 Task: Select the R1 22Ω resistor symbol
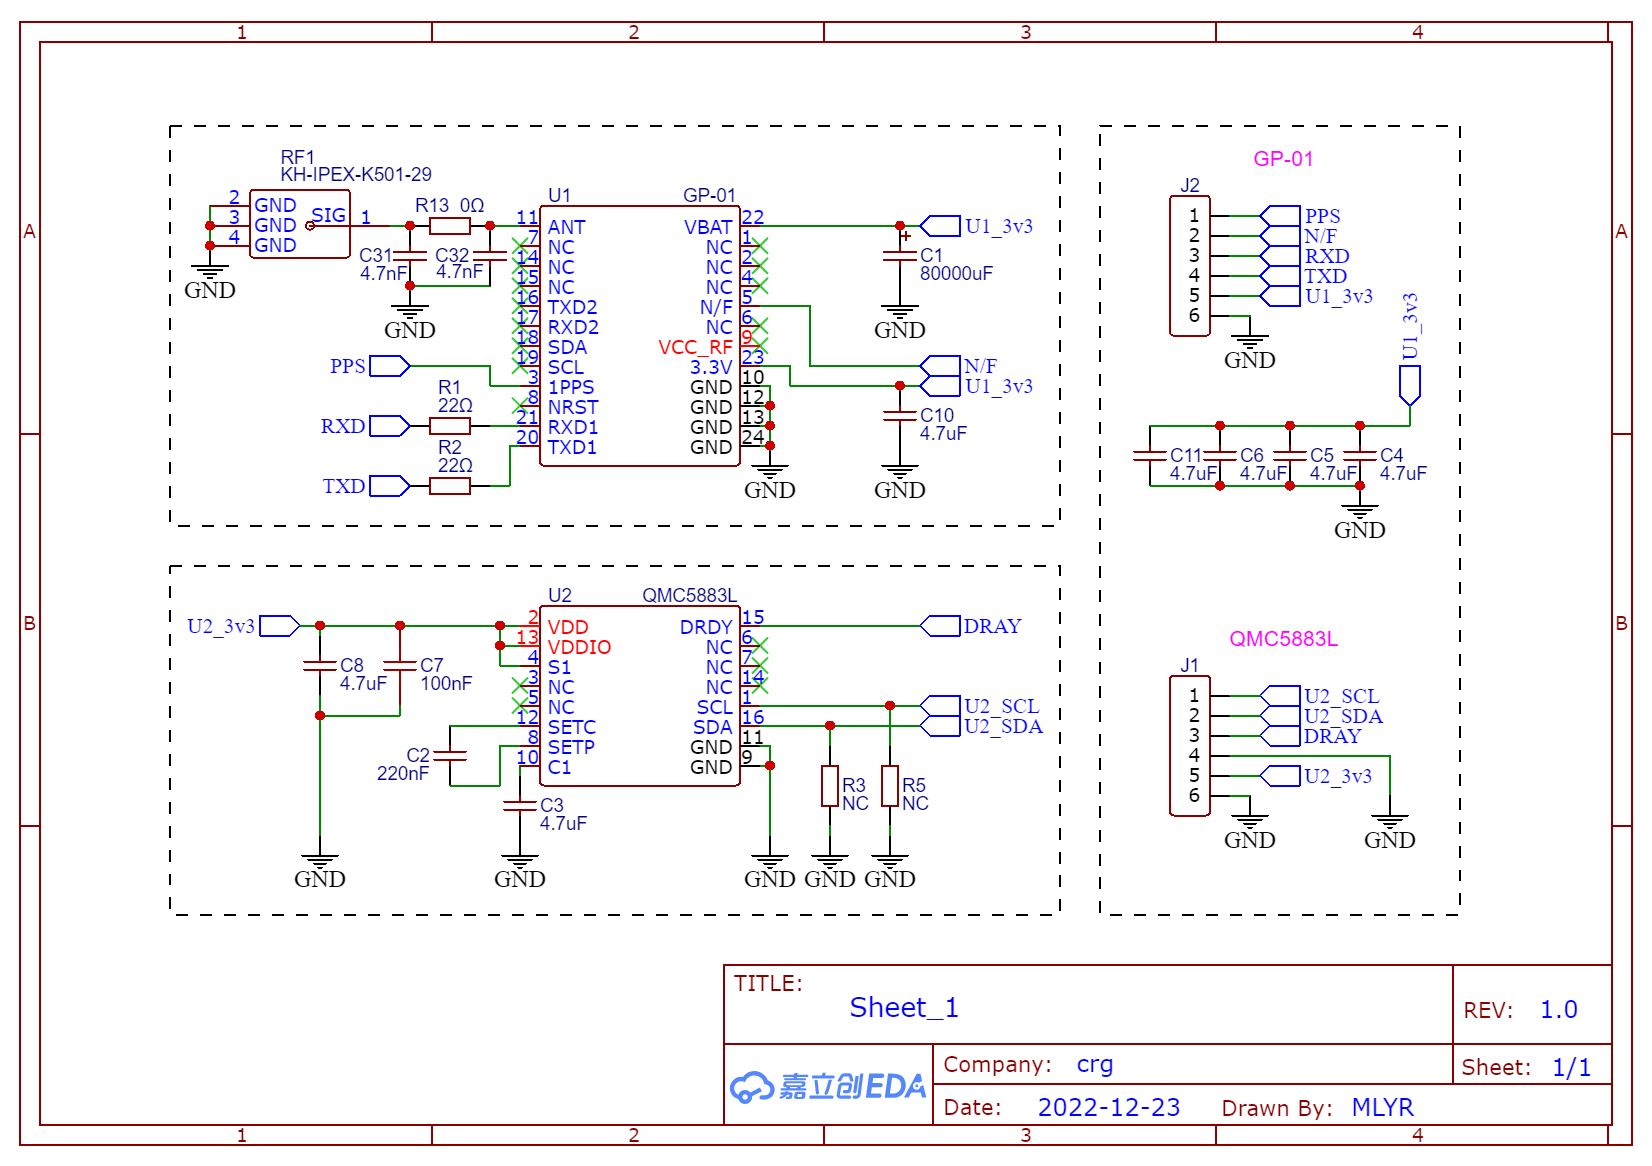click(450, 426)
